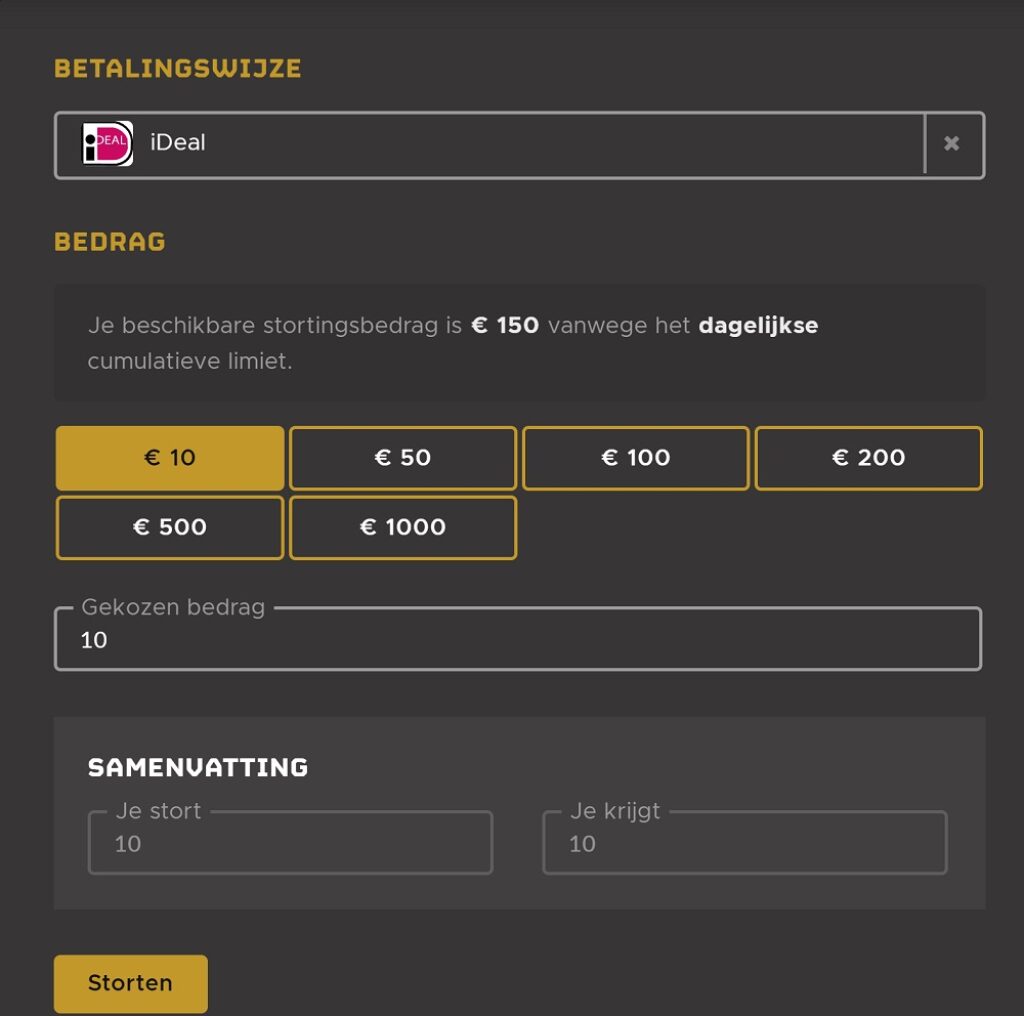This screenshot has height=1016, width=1024.
Task: Click the daily limit notice message
Action: click(450, 342)
